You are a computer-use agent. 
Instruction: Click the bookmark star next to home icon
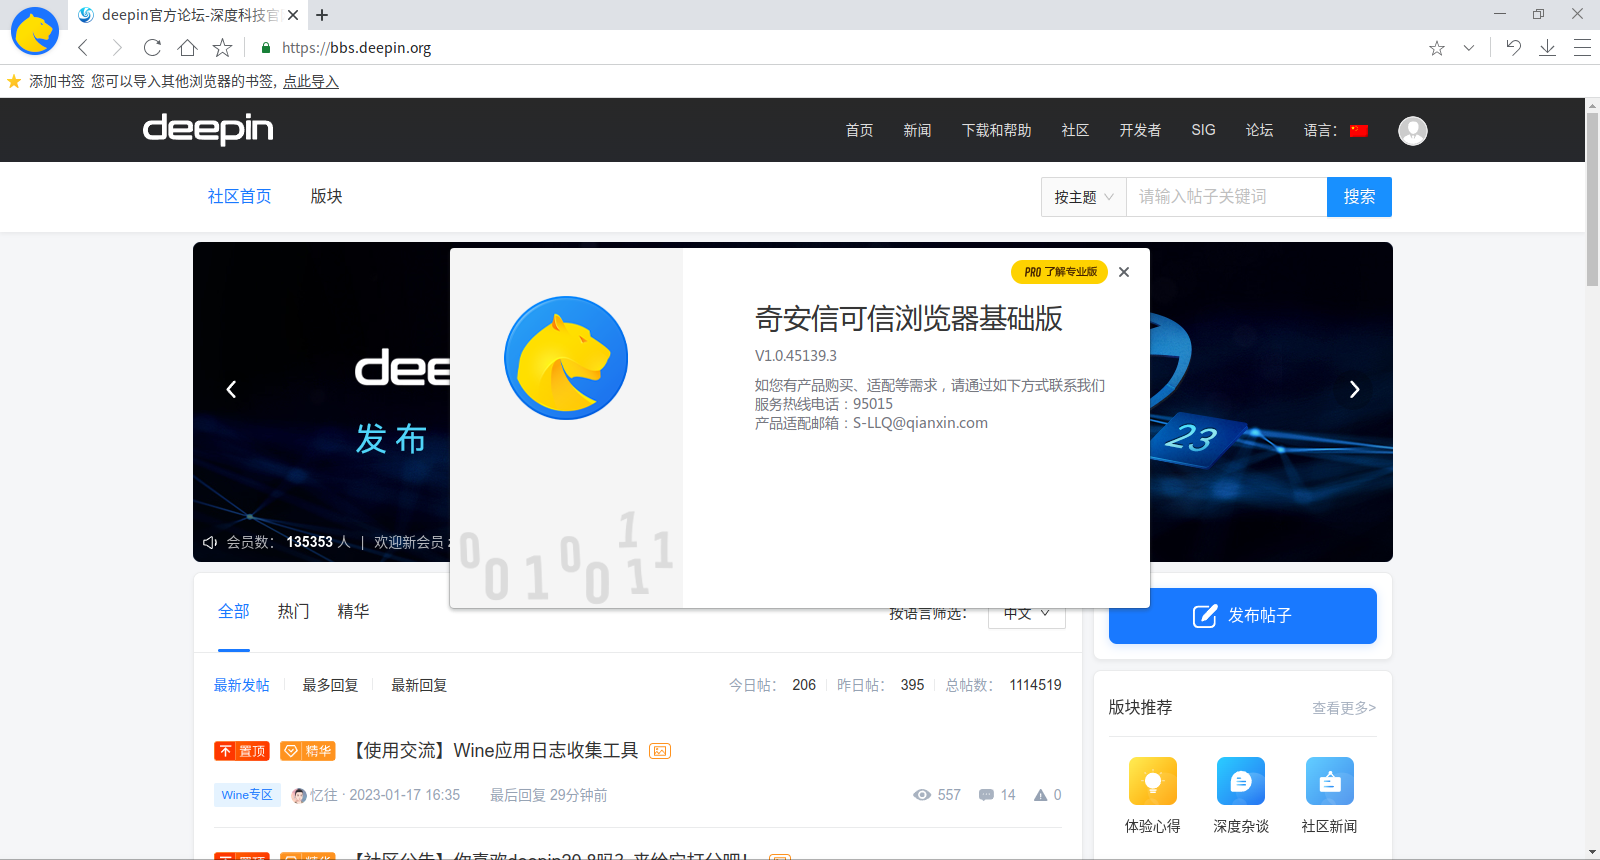pos(222,47)
